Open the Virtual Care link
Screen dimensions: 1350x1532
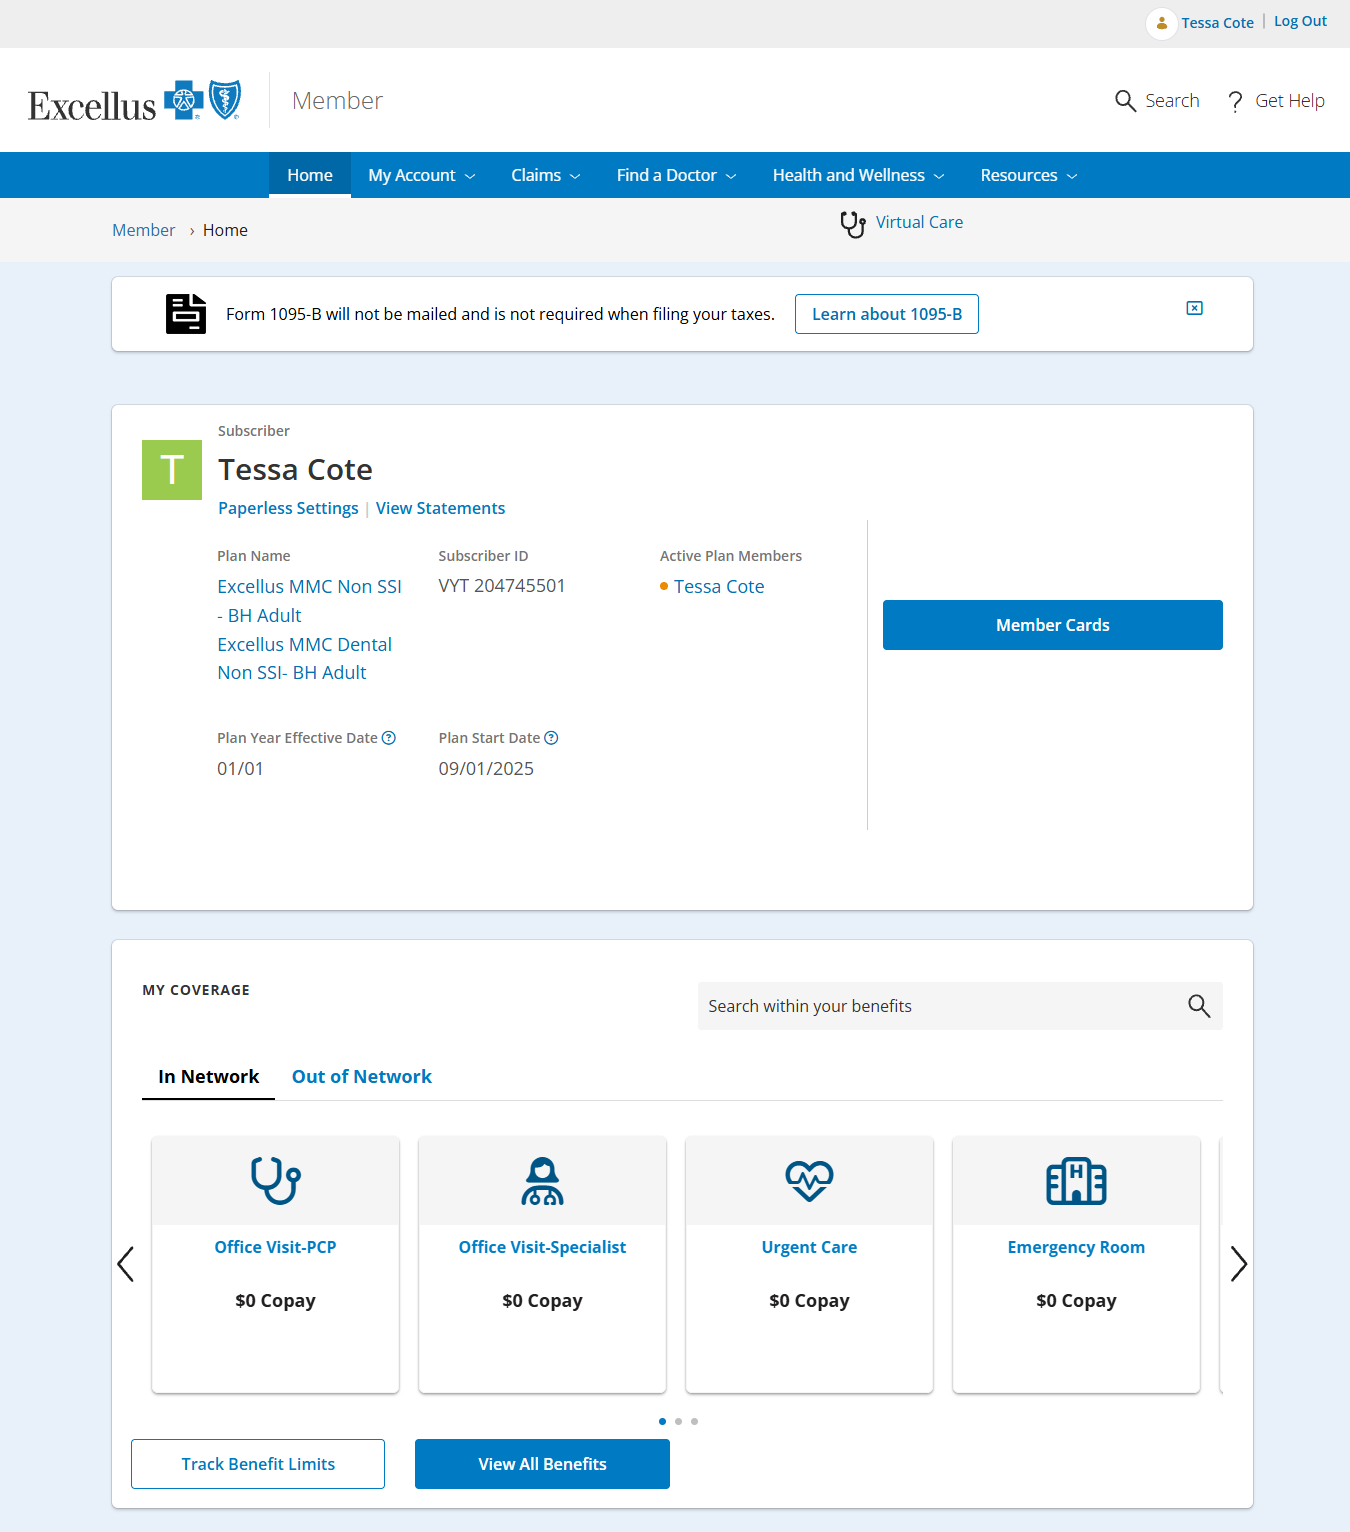tap(920, 222)
